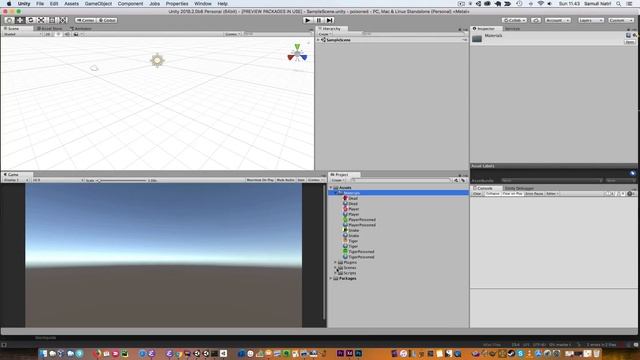Screen dimensions: 640x360
Task: Select the Rotate tool in toolbar
Action: [30, 20]
